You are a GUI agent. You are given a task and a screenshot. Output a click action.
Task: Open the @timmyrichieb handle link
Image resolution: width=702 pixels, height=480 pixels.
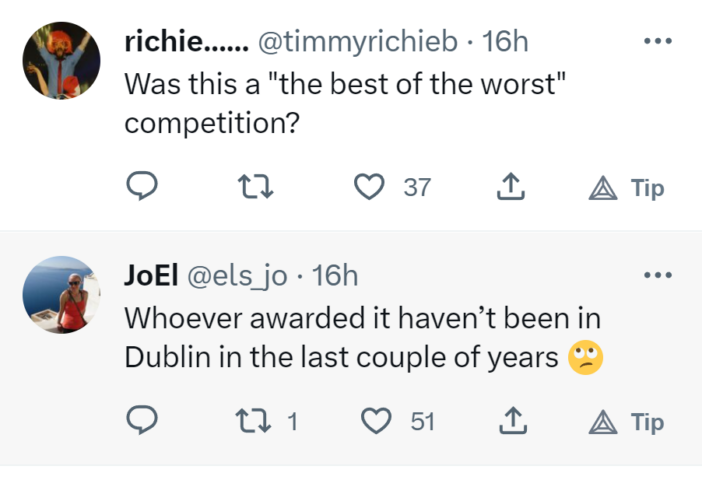(x=358, y=43)
